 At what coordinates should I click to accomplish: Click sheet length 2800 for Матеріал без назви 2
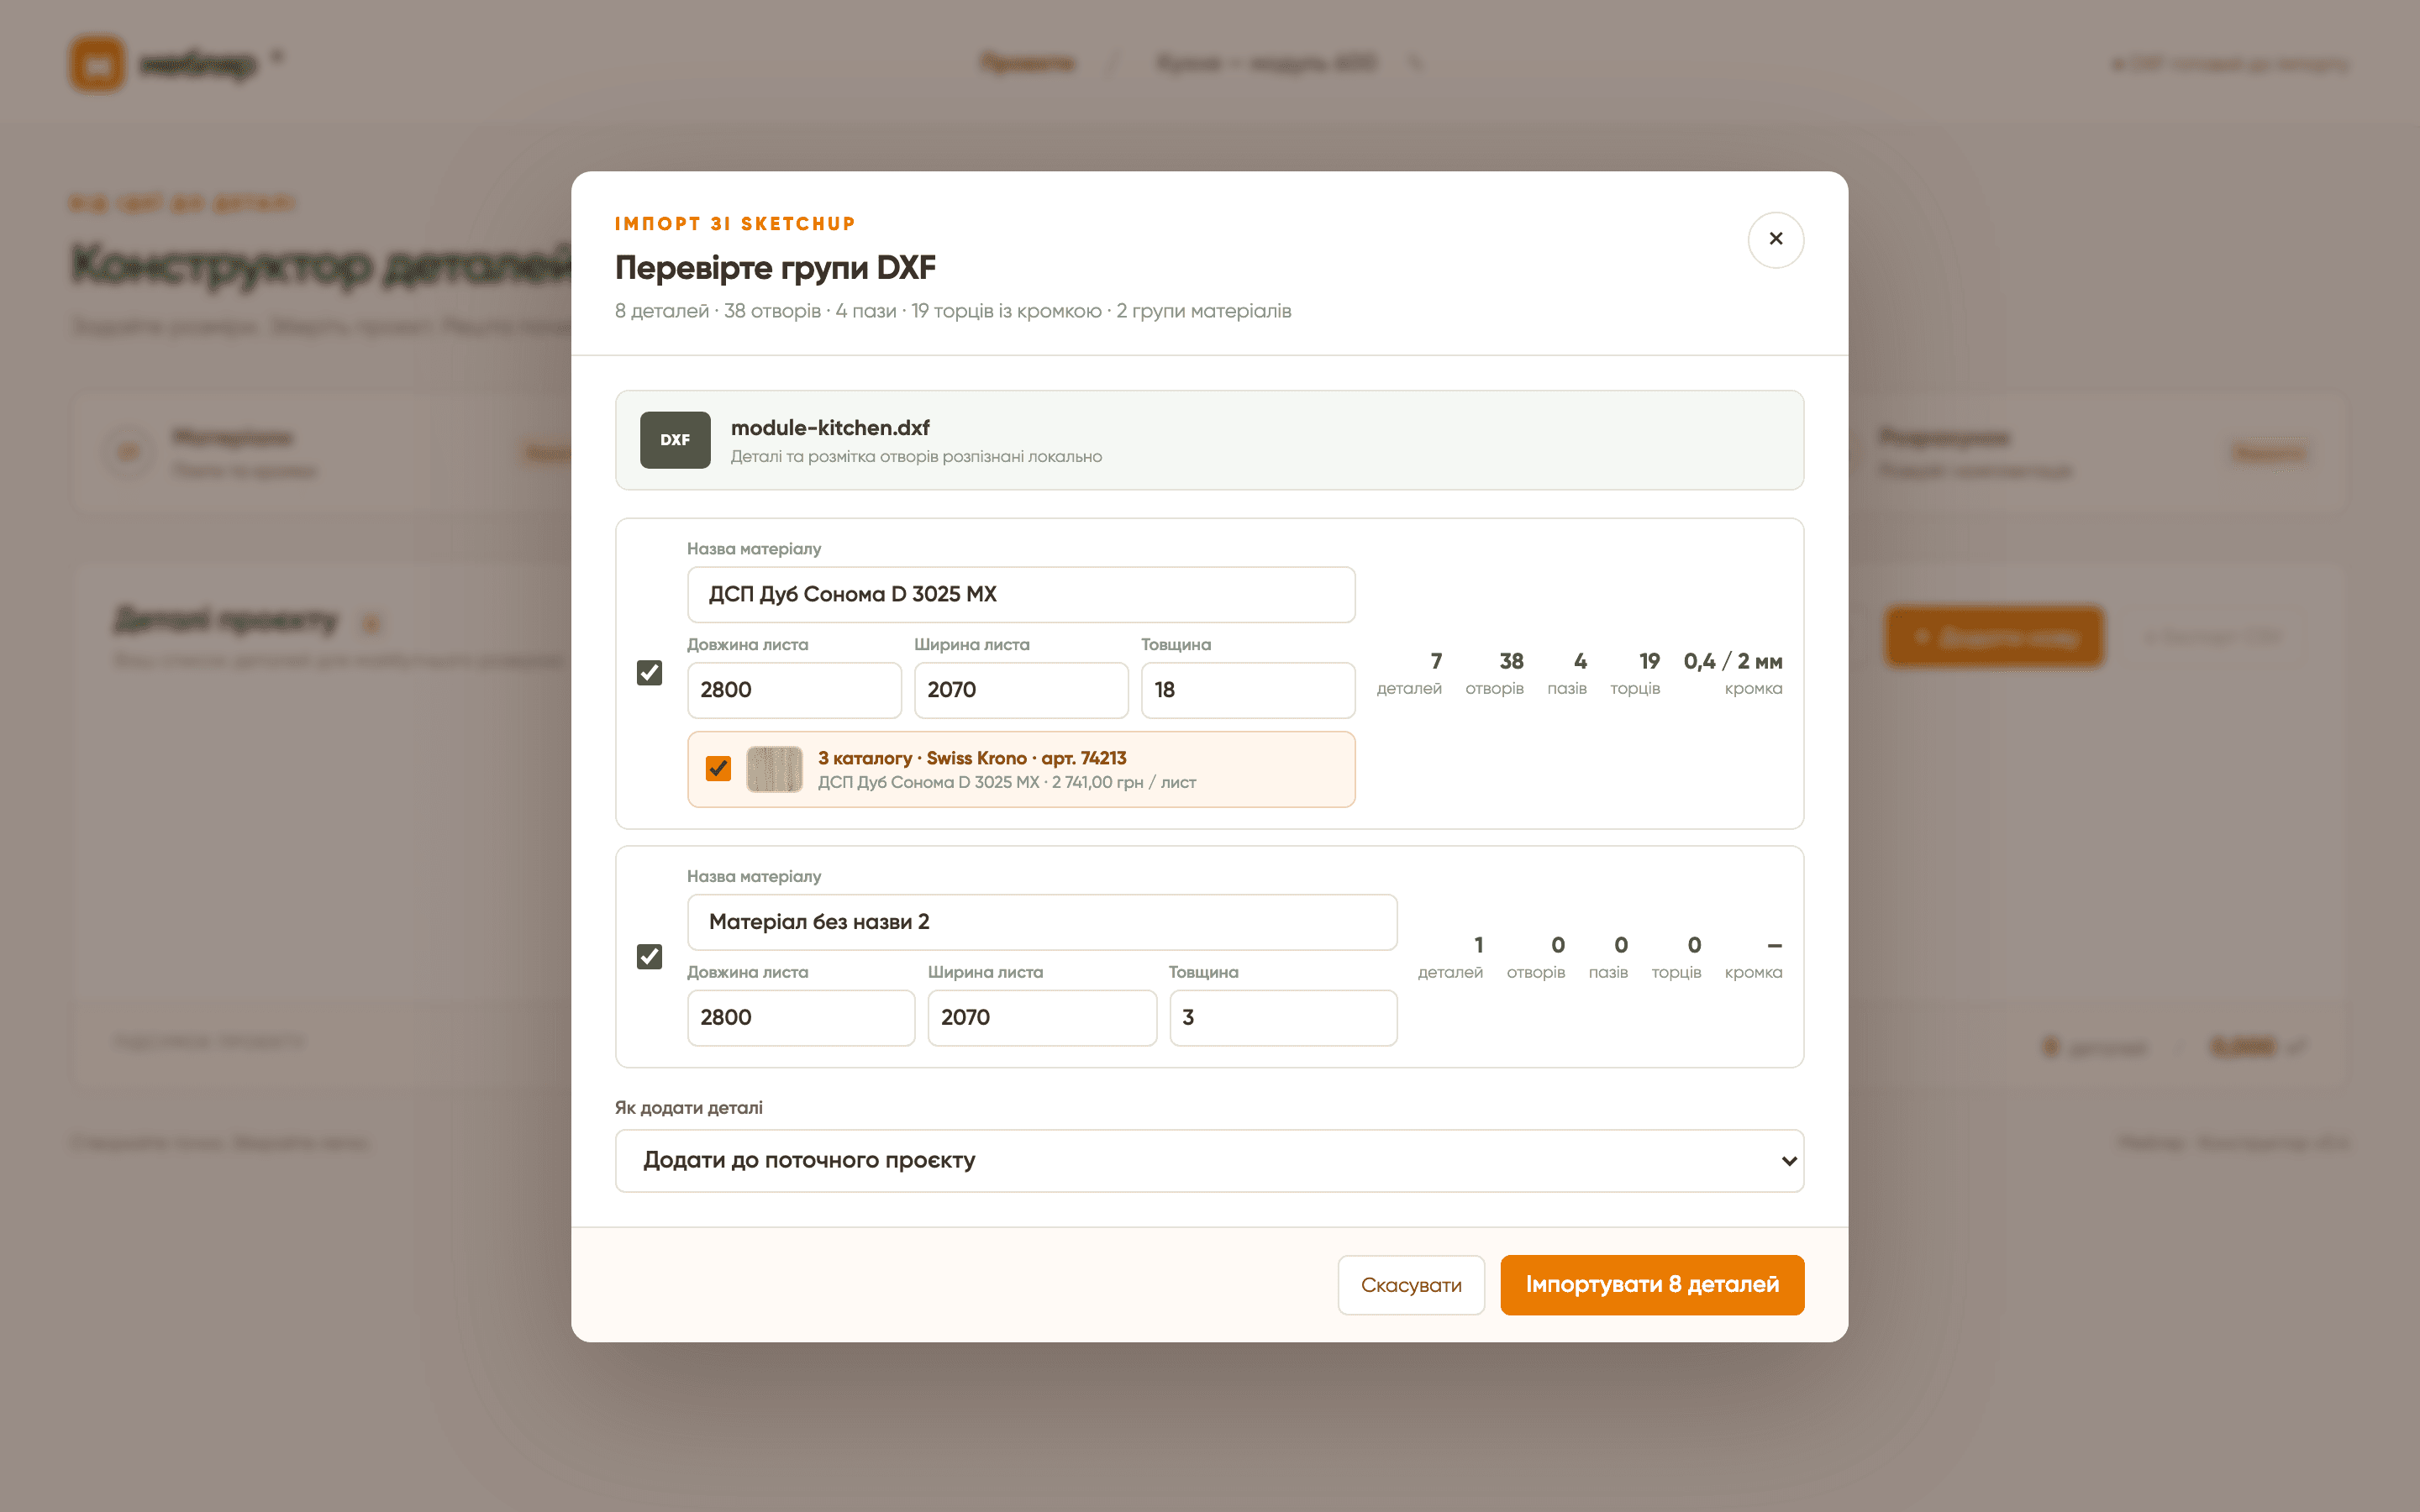point(801,1018)
